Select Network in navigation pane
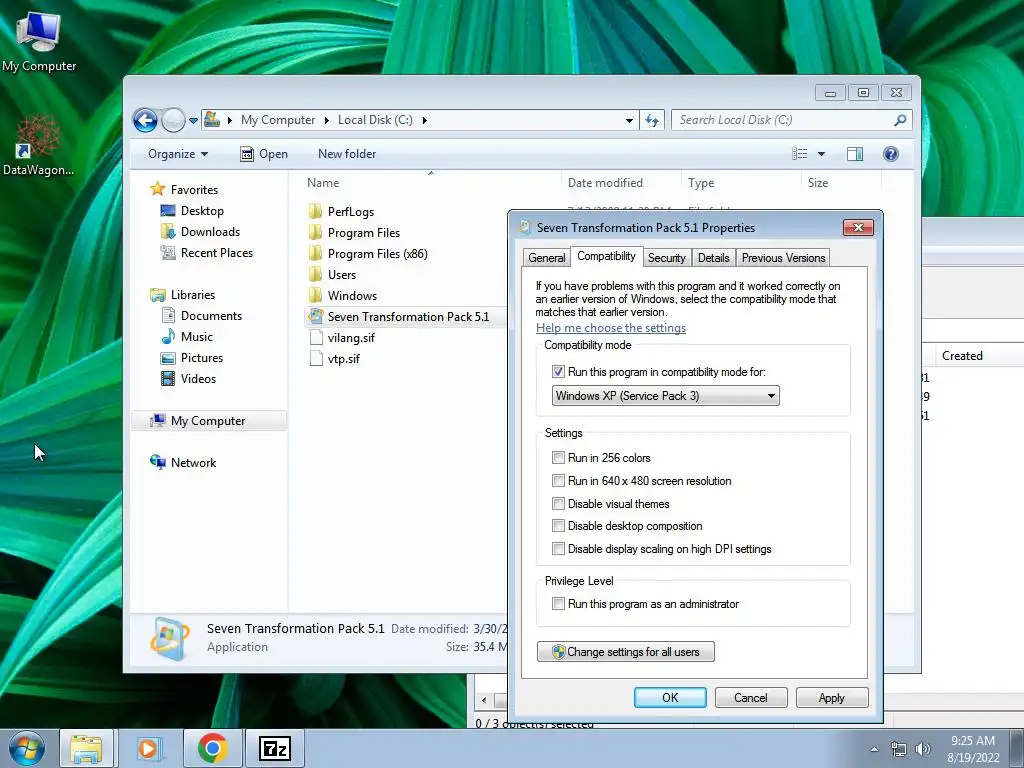 pos(185,463)
